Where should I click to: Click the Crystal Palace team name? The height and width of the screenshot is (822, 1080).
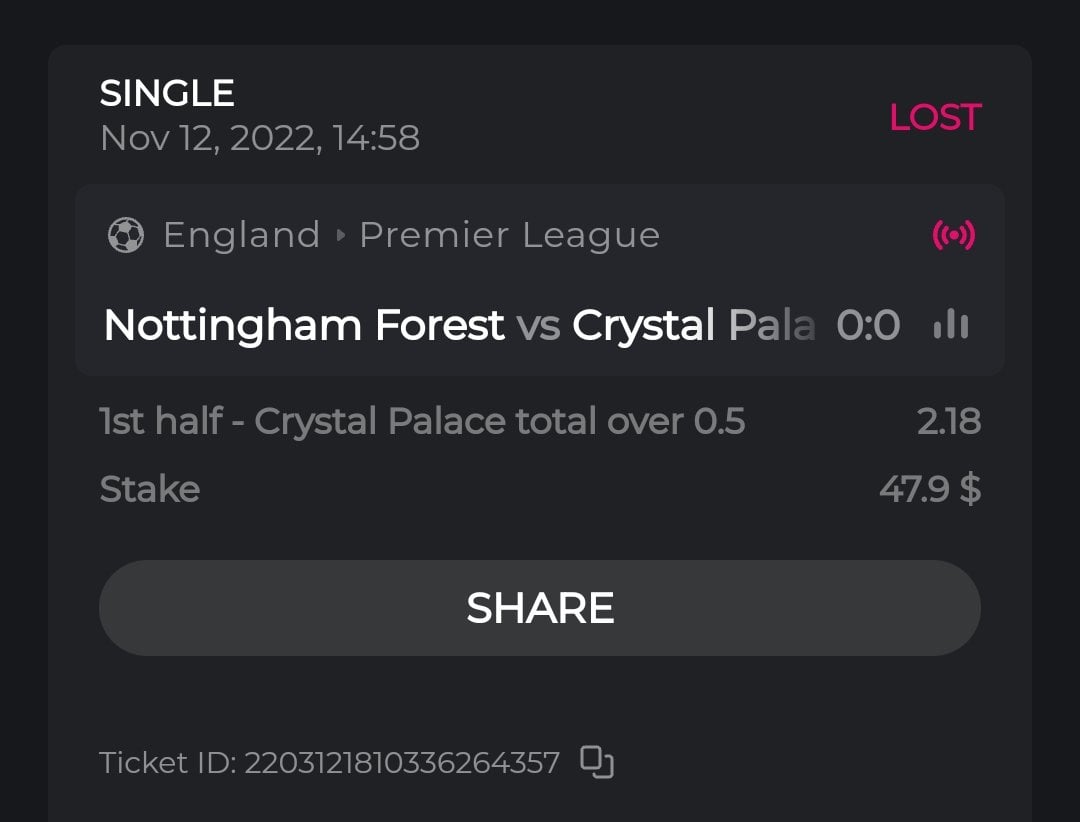tap(693, 325)
